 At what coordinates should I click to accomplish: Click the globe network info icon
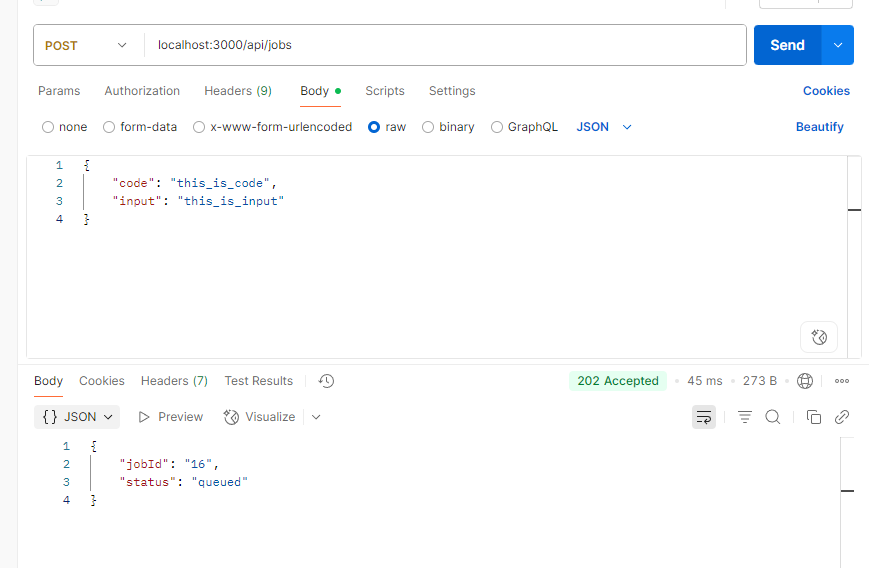click(805, 381)
